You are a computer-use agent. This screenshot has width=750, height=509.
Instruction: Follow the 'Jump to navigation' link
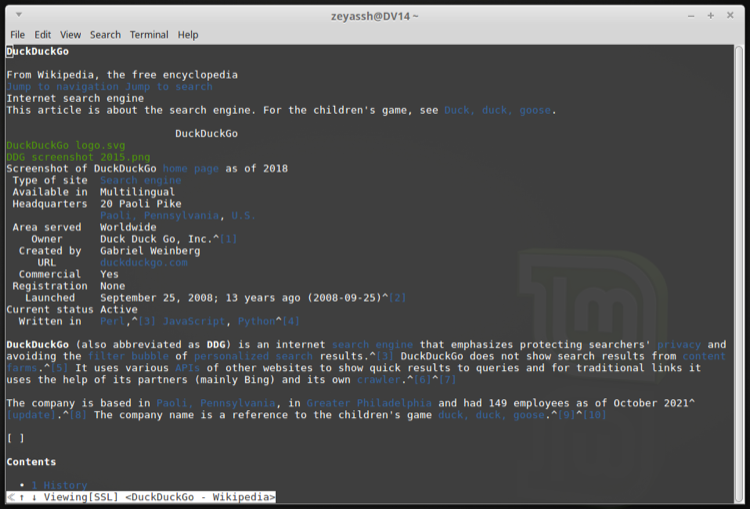point(63,87)
